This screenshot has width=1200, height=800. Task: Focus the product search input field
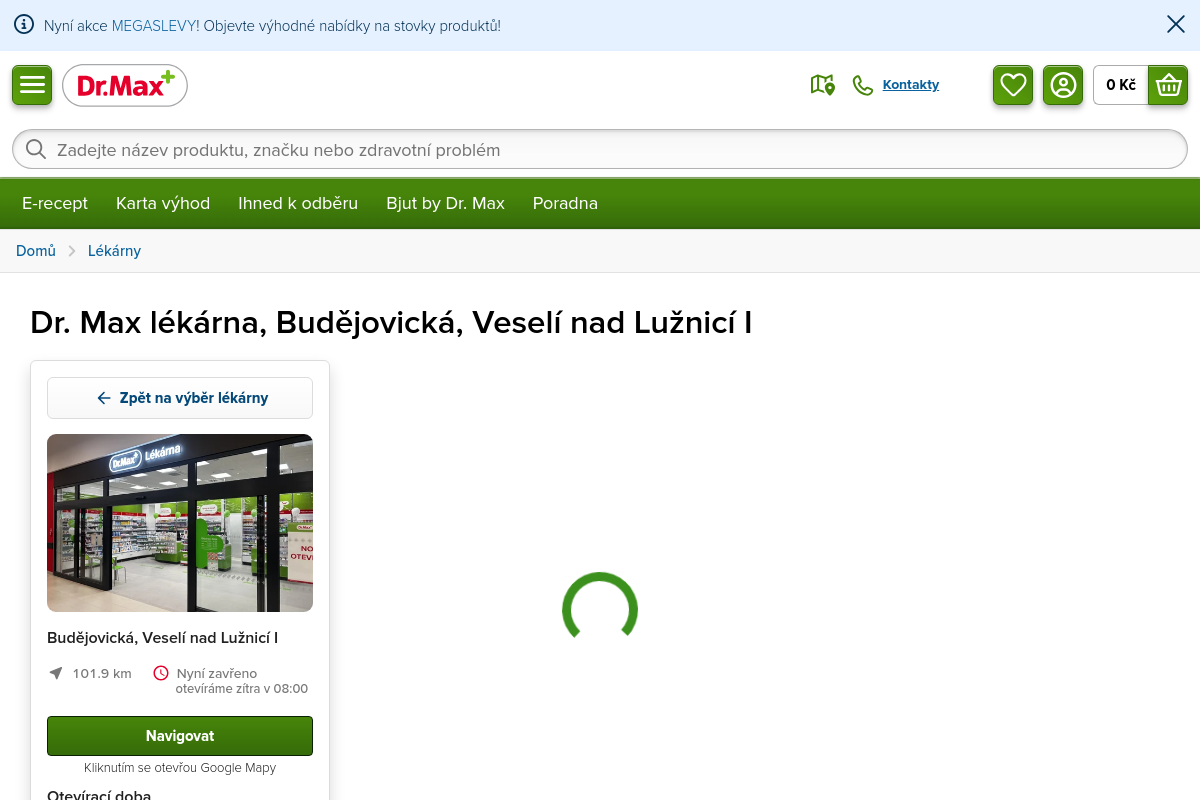coord(600,150)
